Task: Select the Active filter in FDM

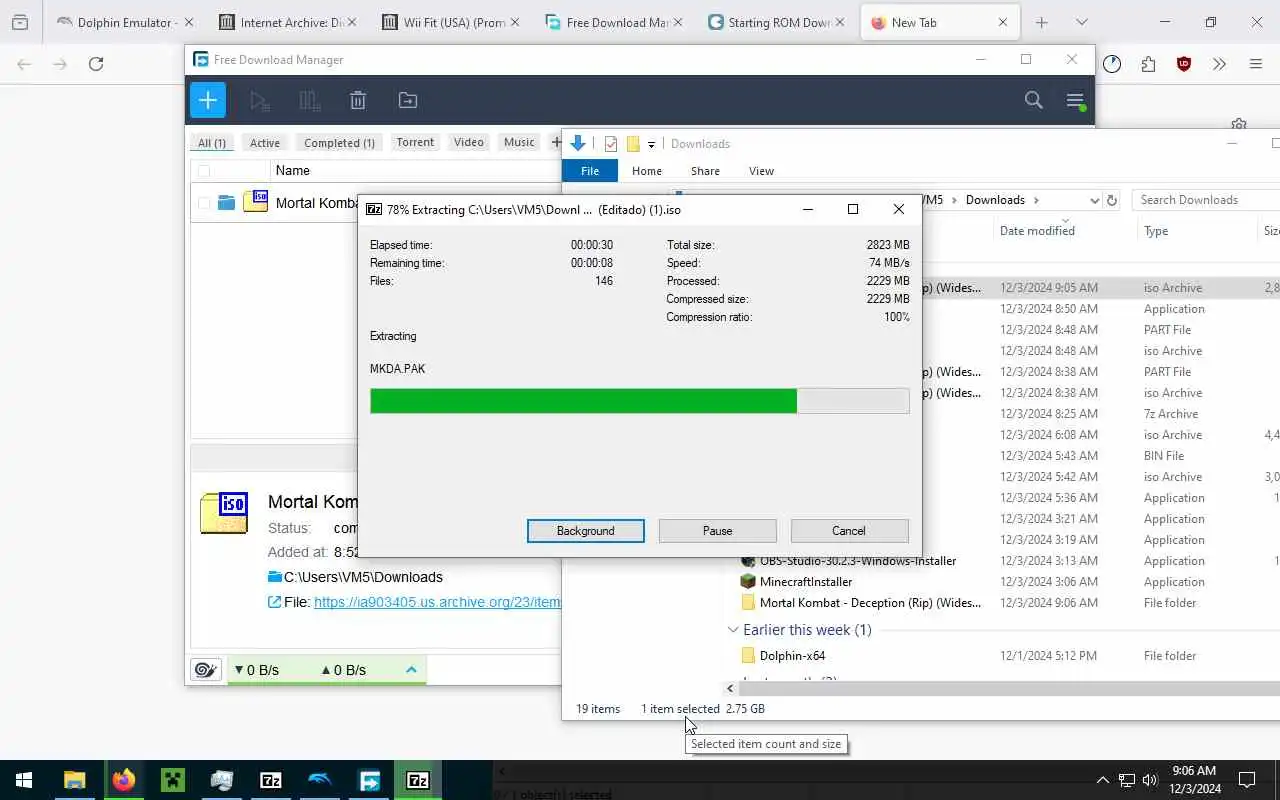Action: click(265, 143)
